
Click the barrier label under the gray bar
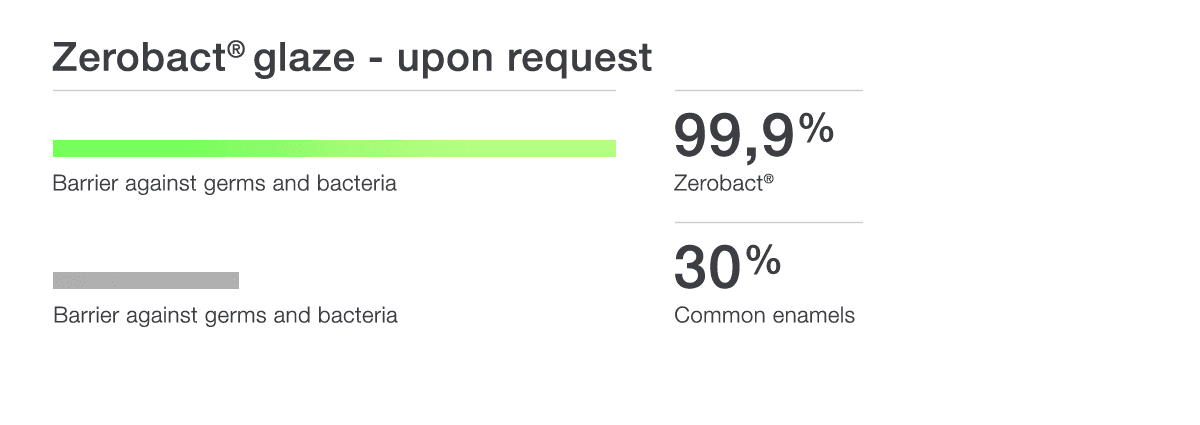pos(225,316)
